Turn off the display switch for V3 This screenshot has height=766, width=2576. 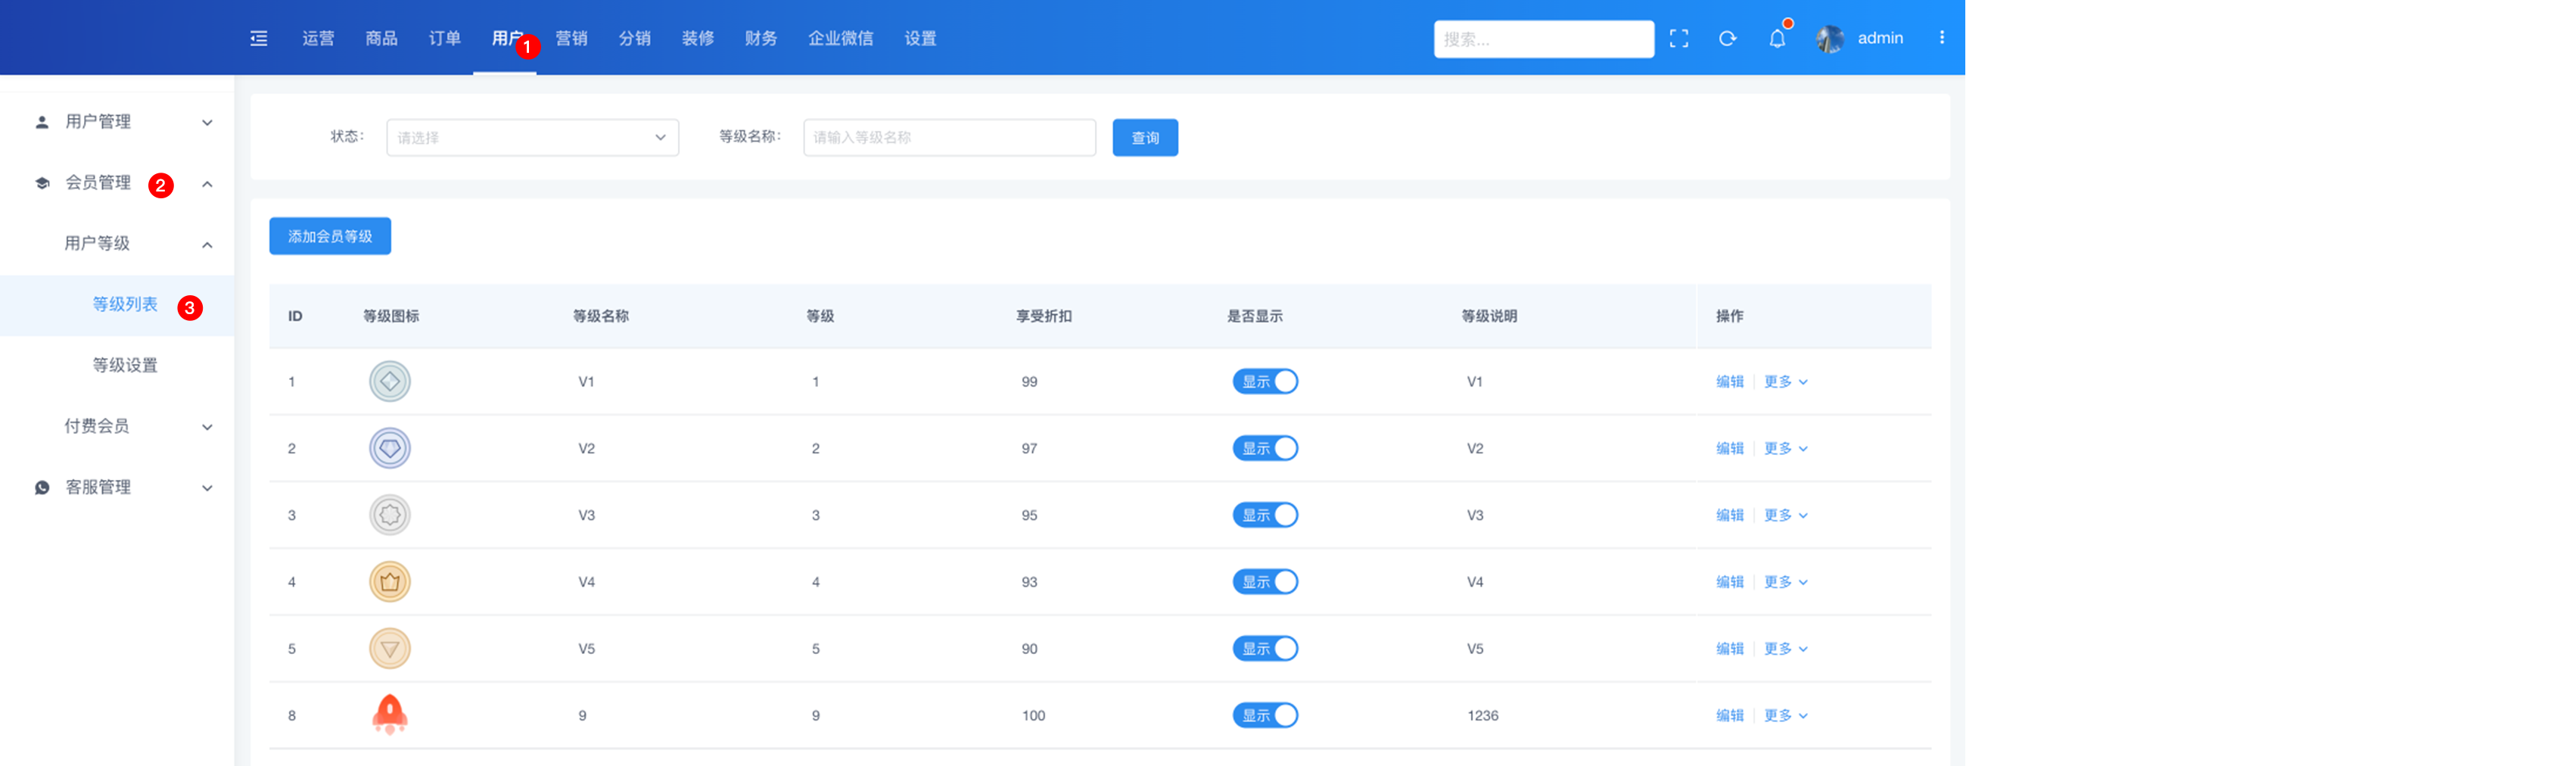pos(1264,515)
